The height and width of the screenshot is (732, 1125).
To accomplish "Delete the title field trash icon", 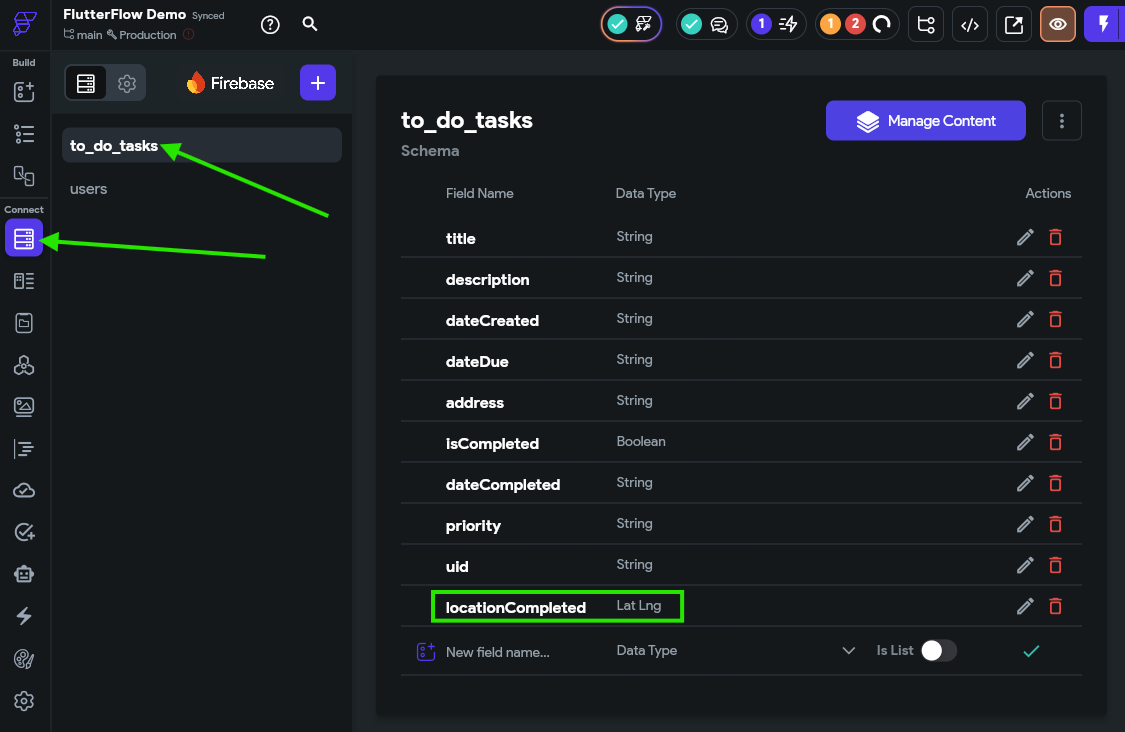I will pyautogui.click(x=1055, y=237).
